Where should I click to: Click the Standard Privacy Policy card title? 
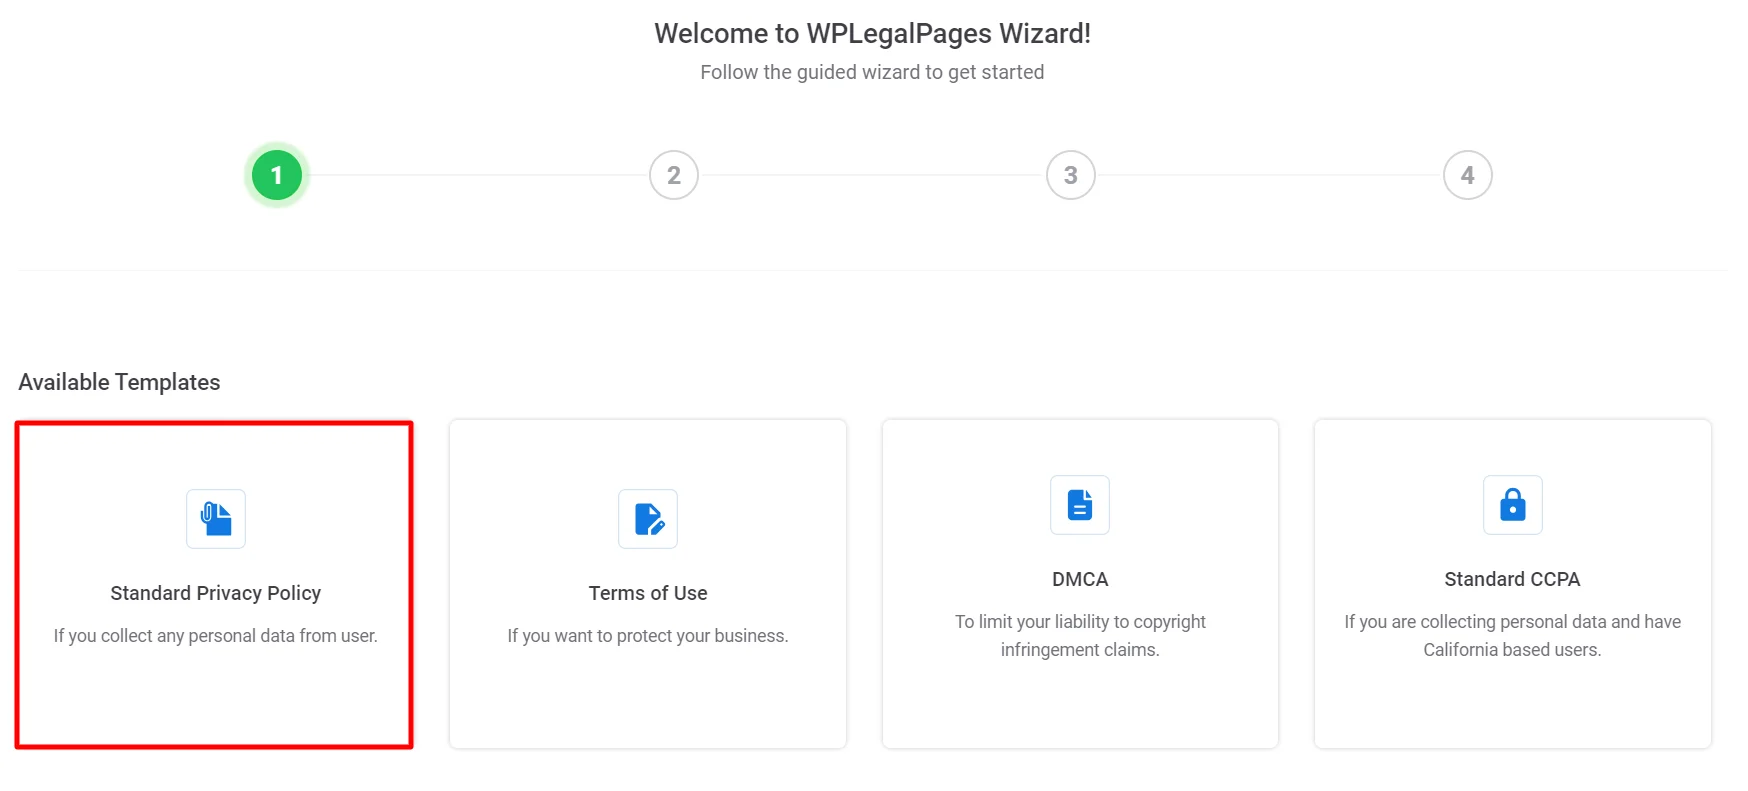tap(214, 592)
